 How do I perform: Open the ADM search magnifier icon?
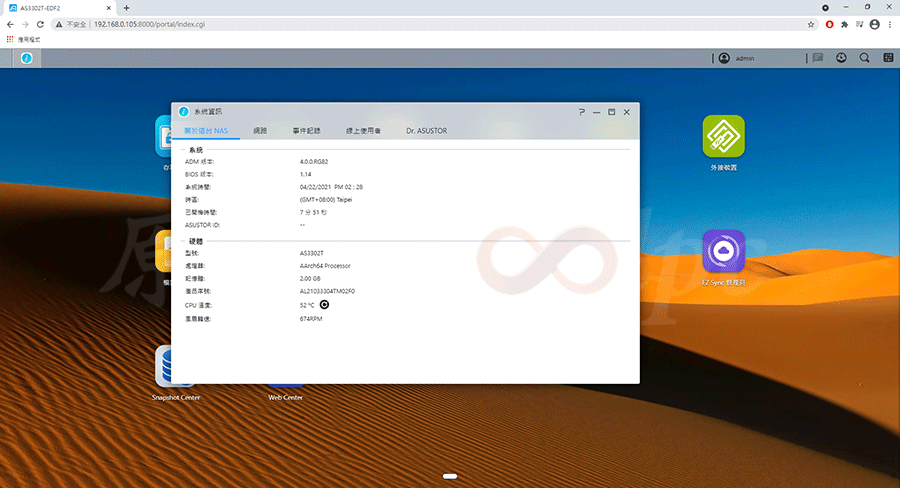point(864,59)
